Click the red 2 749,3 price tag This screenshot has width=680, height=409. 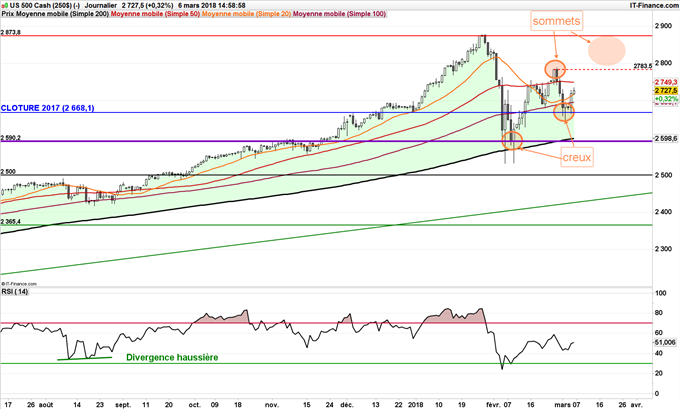click(x=666, y=82)
